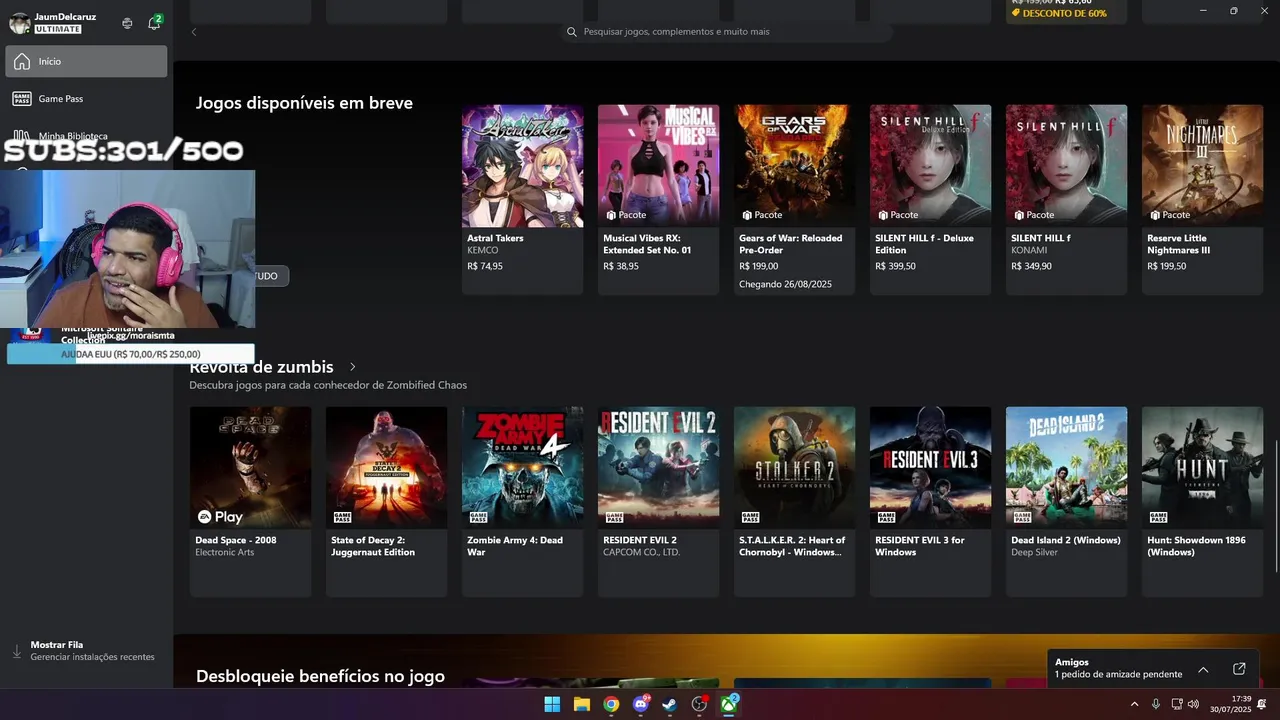Click the Gears of War: Reloaded Pre-Order title
The height and width of the screenshot is (720, 1280).
[790, 244]
